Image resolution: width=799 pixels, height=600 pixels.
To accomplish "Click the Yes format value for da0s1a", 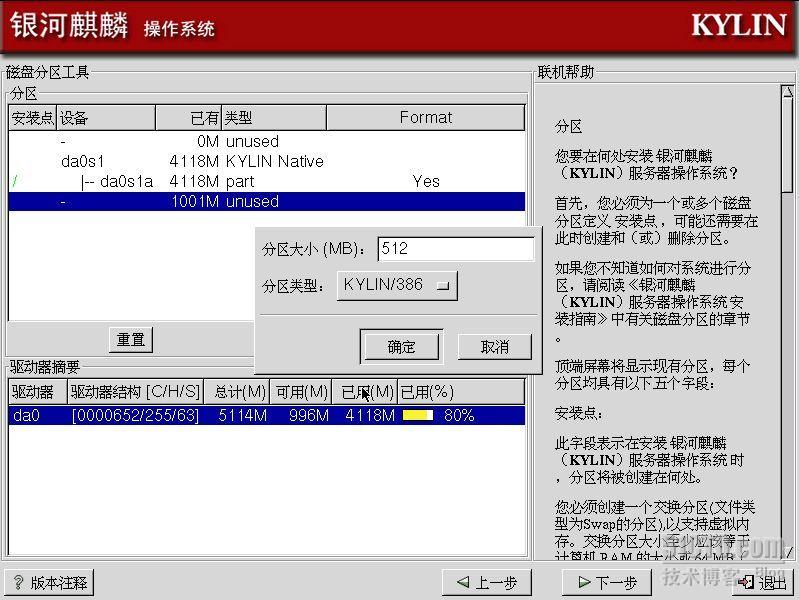I will [x=426, y=181].
